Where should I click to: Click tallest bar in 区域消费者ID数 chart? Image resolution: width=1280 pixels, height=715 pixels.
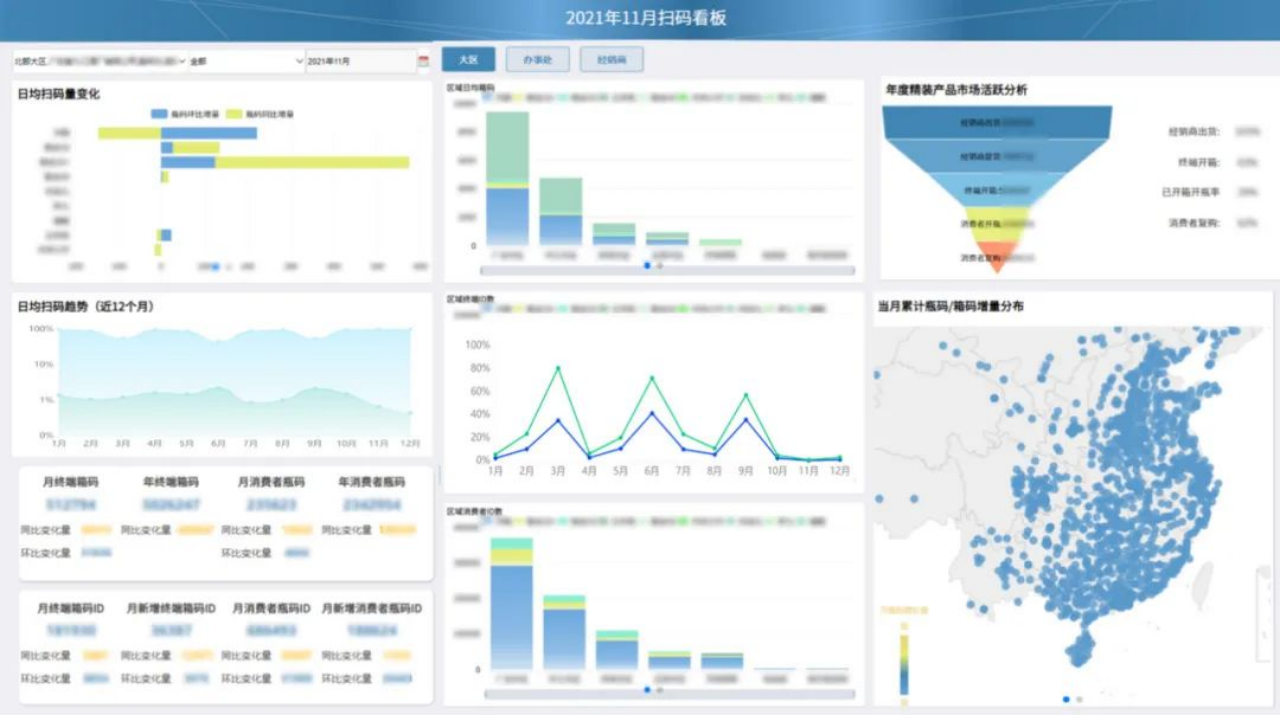tap(511, 610)
